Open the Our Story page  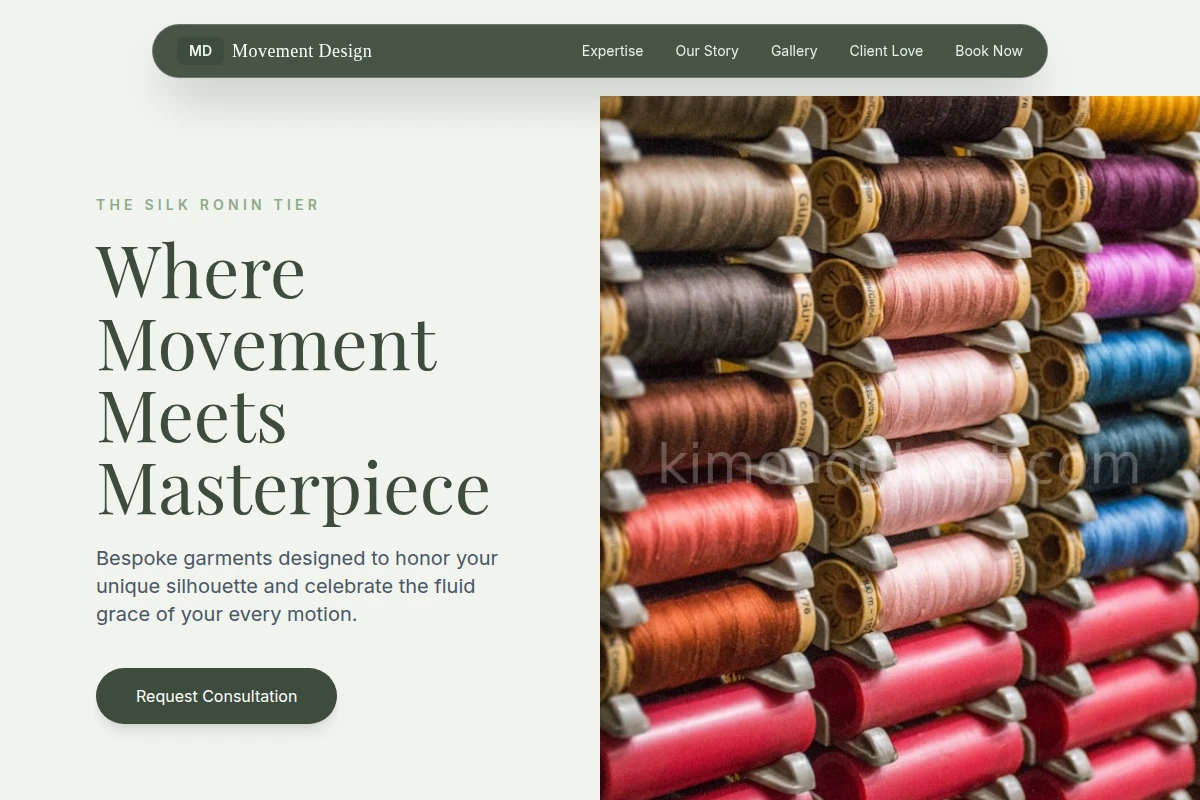point(707,51)
